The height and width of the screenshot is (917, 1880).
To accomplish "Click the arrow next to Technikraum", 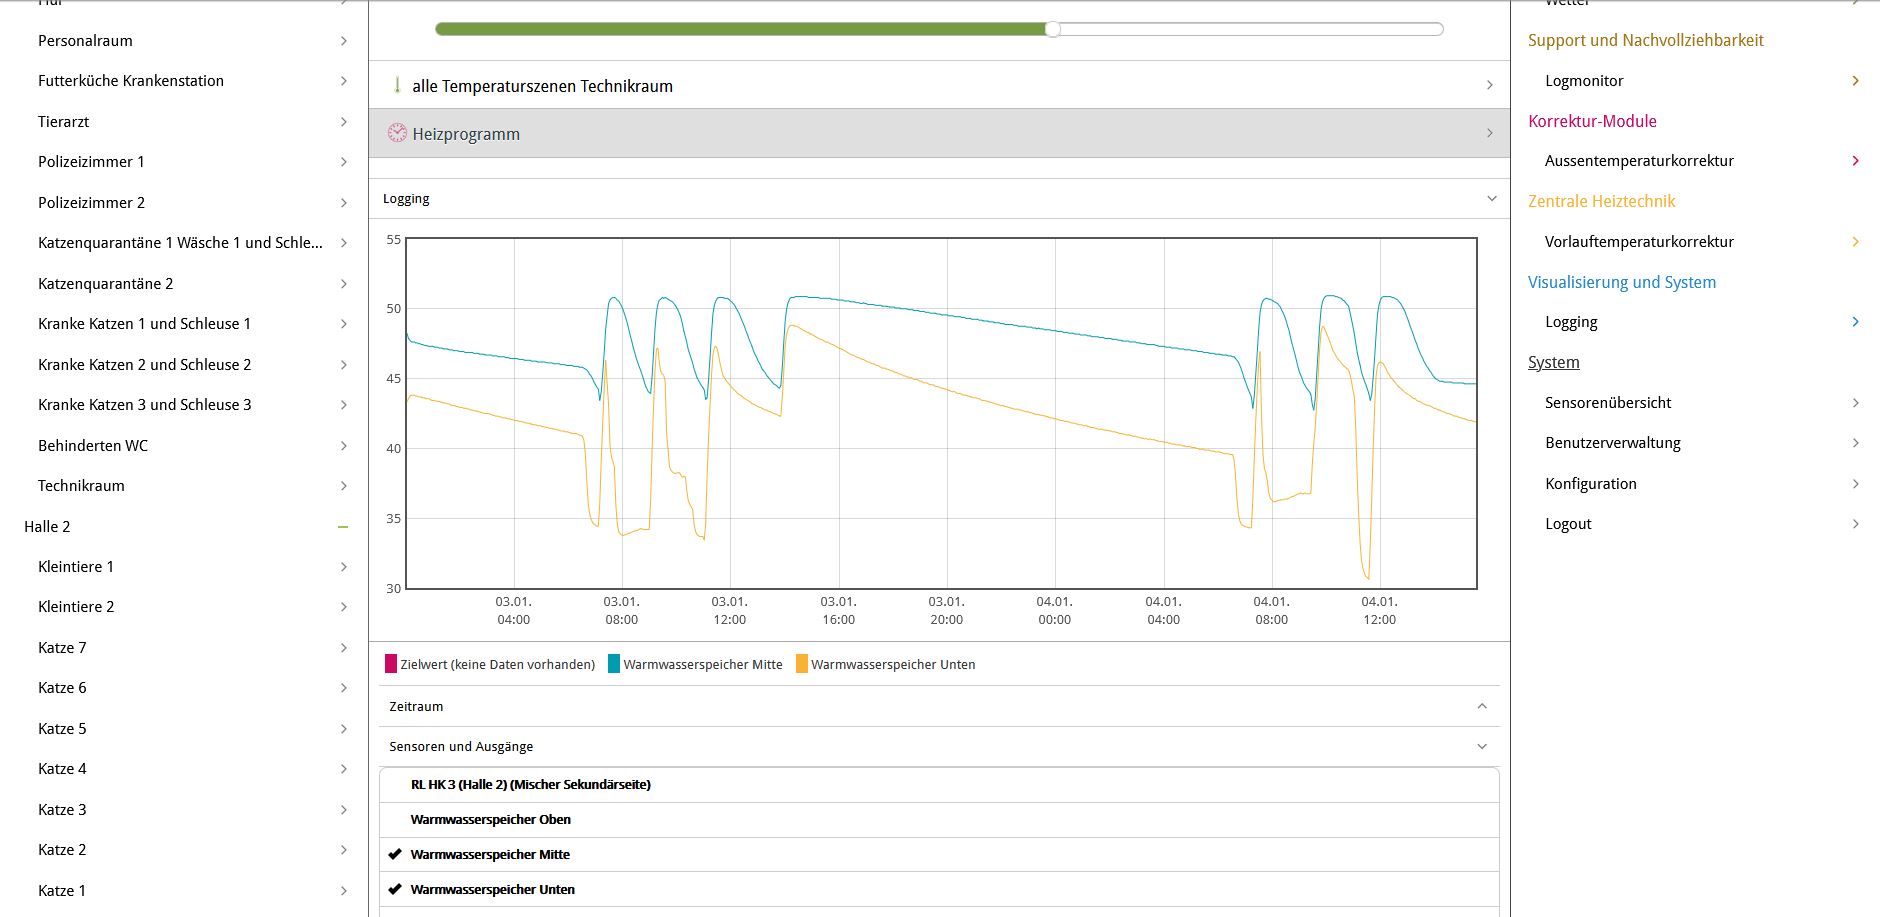I will pos(343,485).
